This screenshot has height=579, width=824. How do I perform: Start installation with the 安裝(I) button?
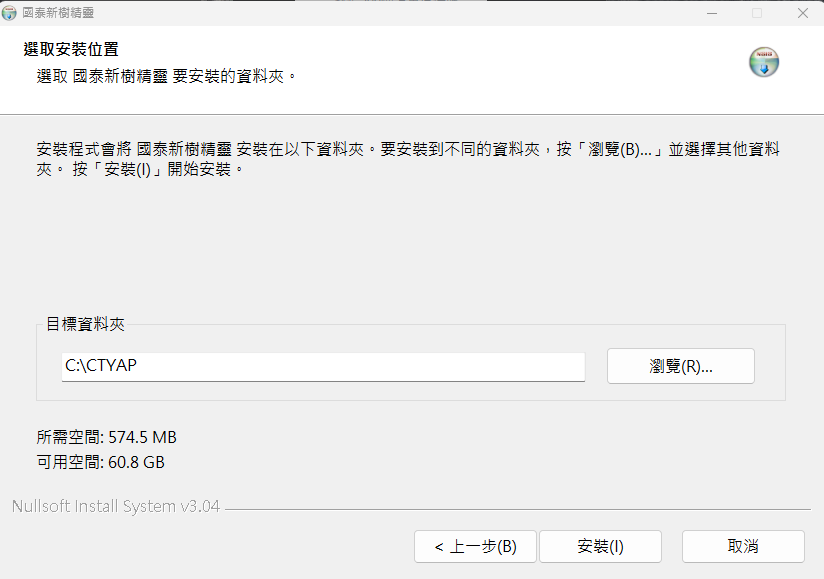[600, 546]
